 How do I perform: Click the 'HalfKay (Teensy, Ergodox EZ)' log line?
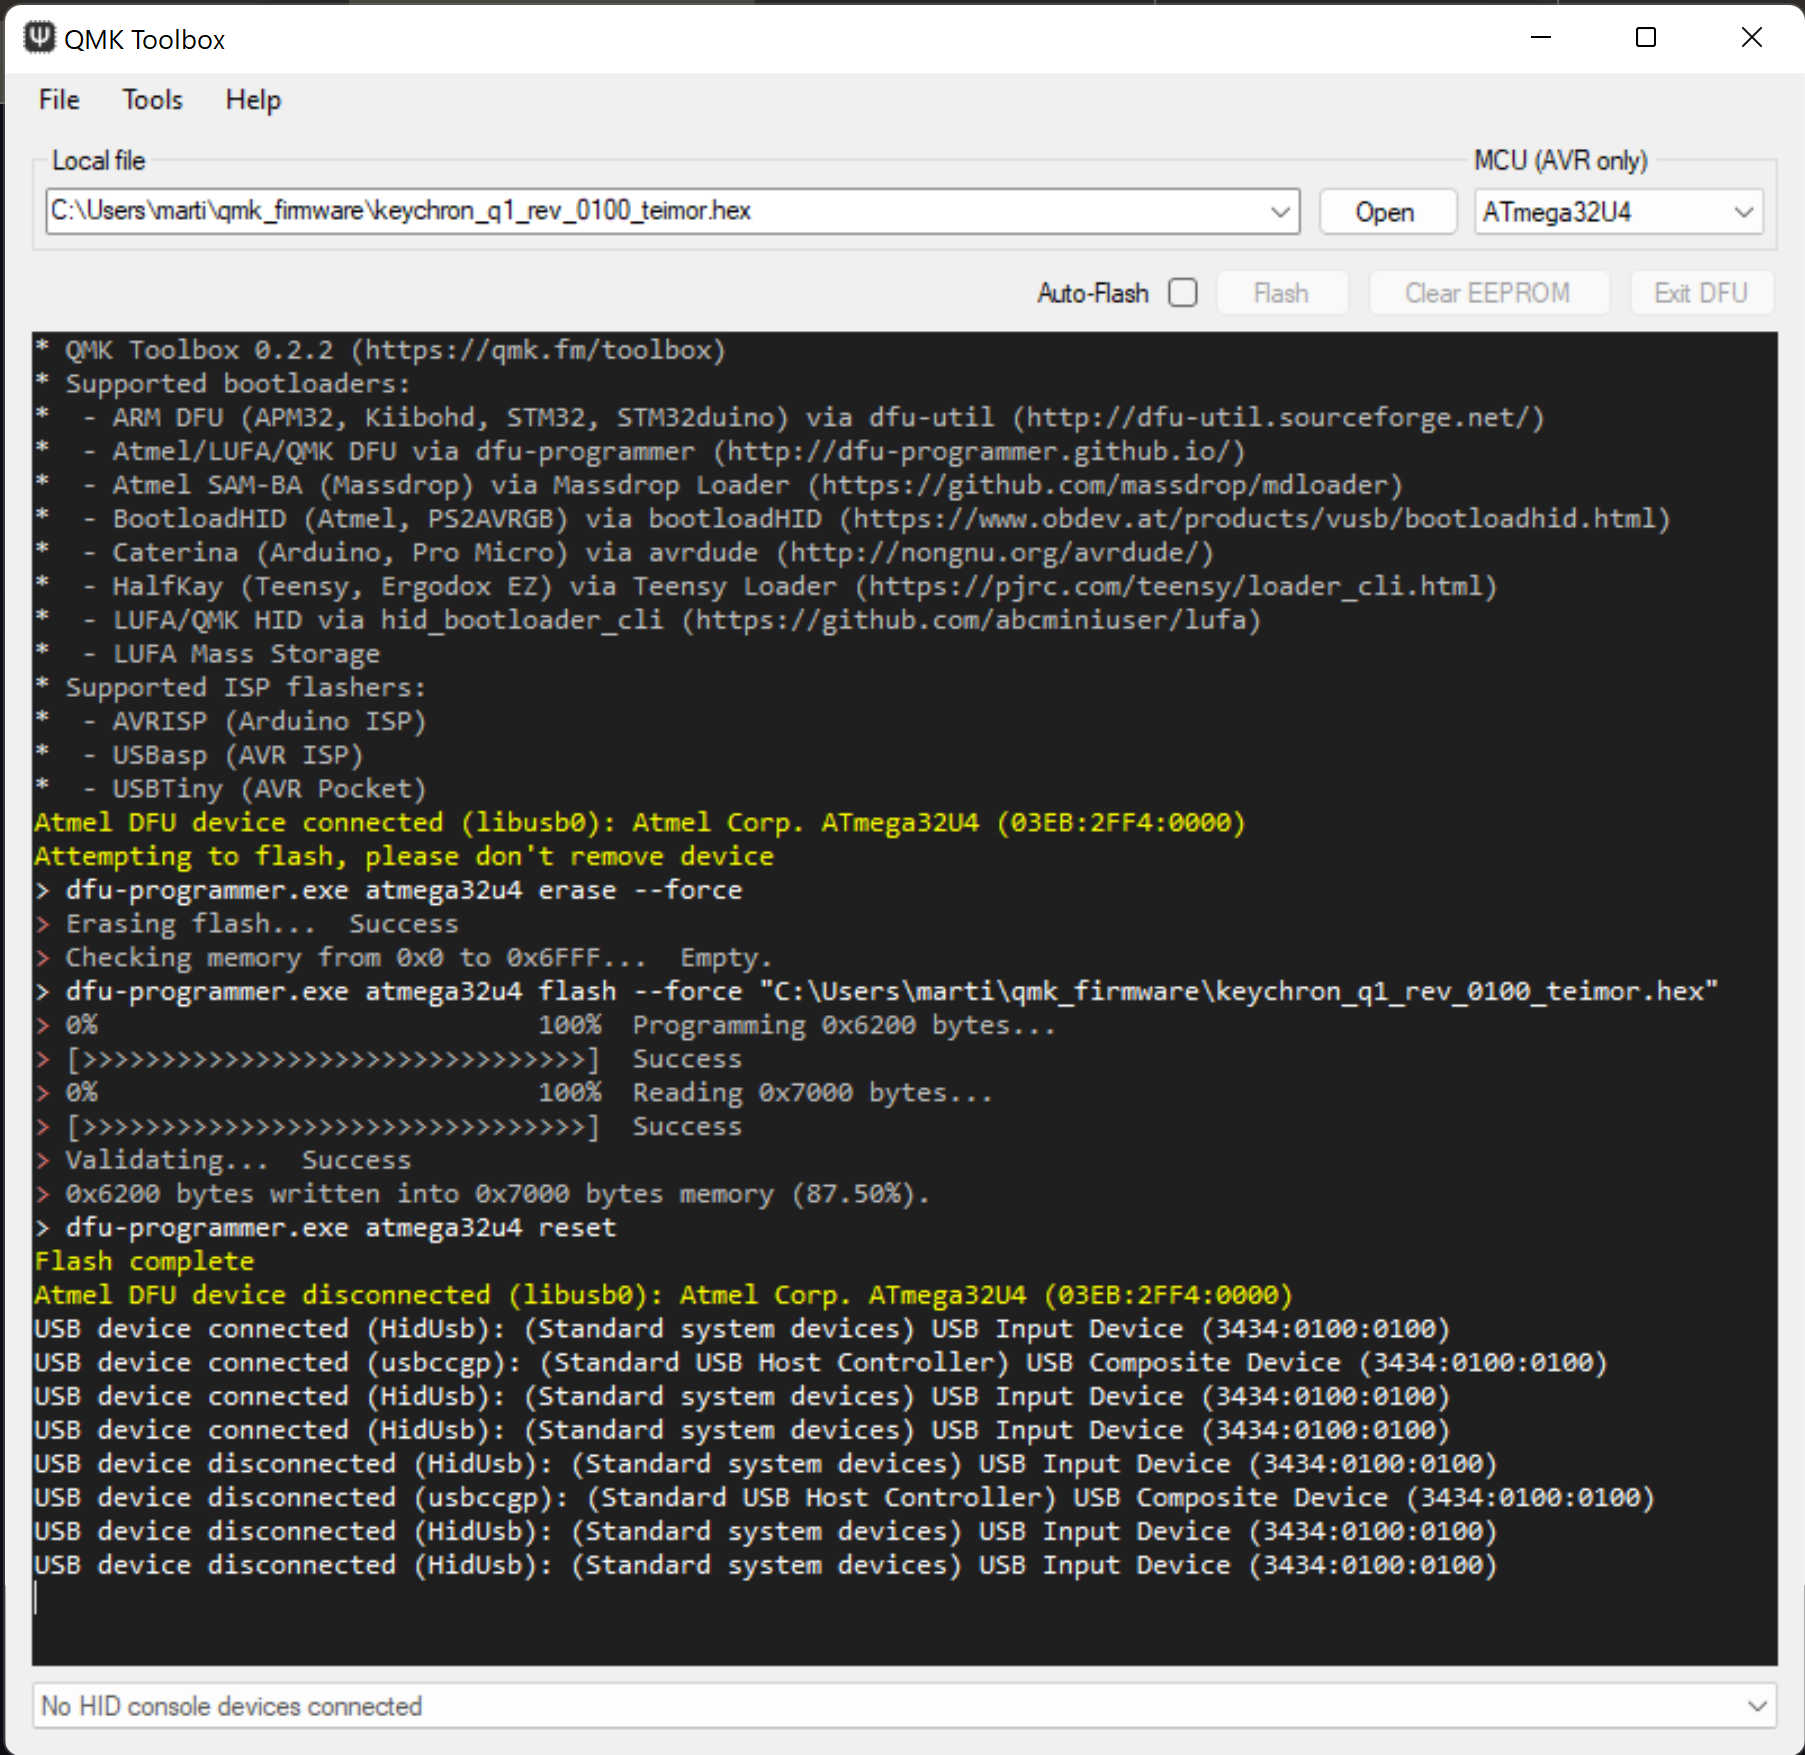pos(766,586)
